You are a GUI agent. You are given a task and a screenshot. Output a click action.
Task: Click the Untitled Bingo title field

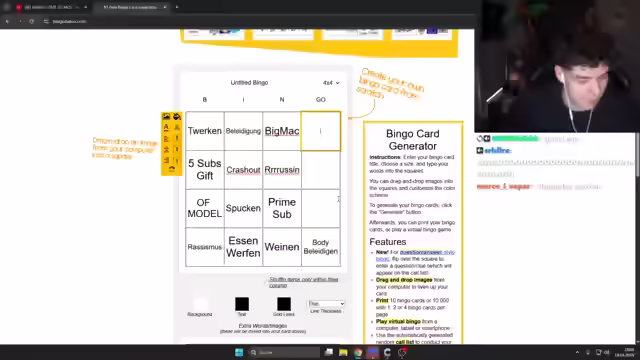click(x=249, y=83)
